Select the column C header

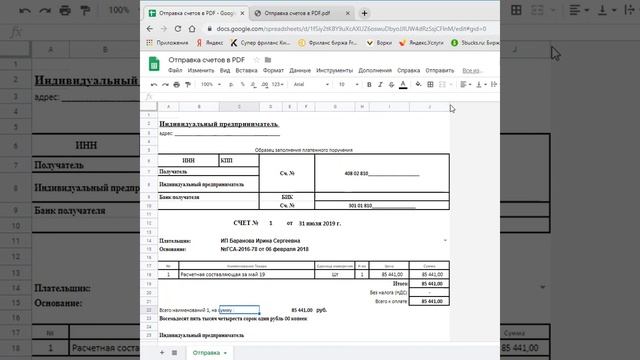pyautogui.click(x=239, y=107)
